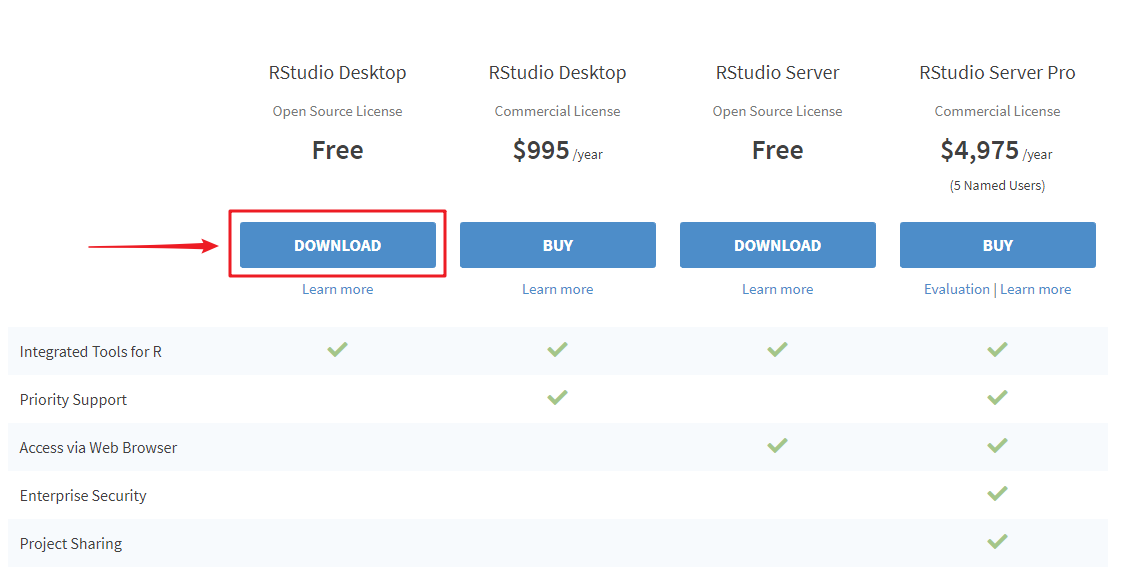Click Free price under first RStudio Desktop
This screenshot has height=583, width=1121.
[x=337, y=150]
